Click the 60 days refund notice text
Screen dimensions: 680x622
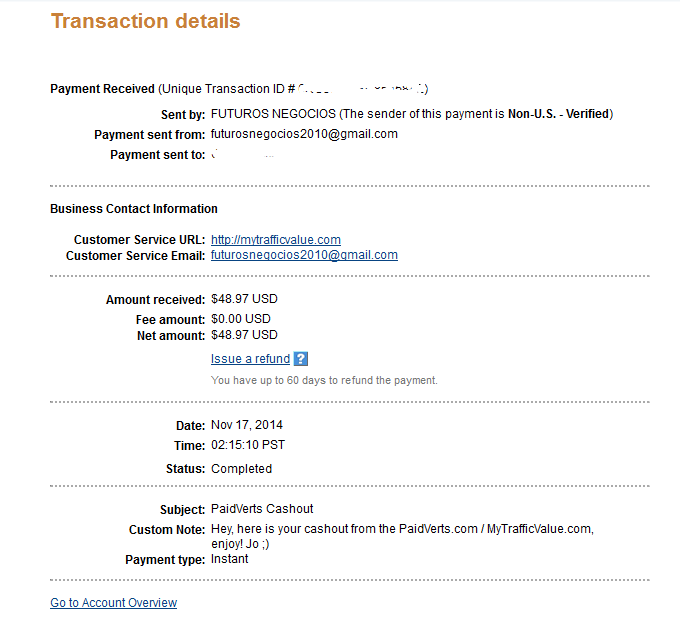(x=324, y=381)
